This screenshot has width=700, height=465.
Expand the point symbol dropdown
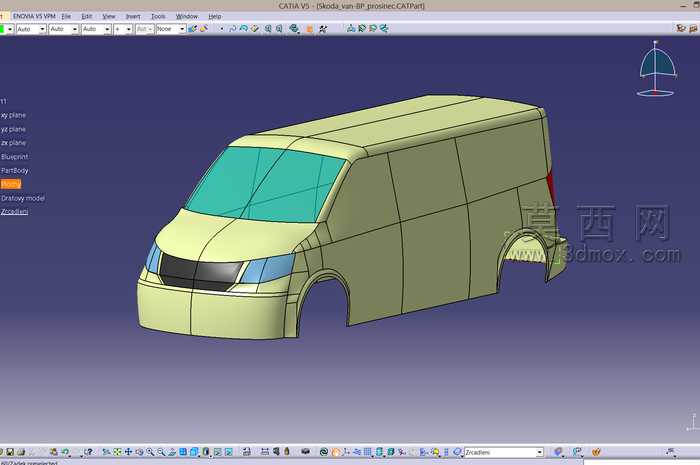click(129, 29)
